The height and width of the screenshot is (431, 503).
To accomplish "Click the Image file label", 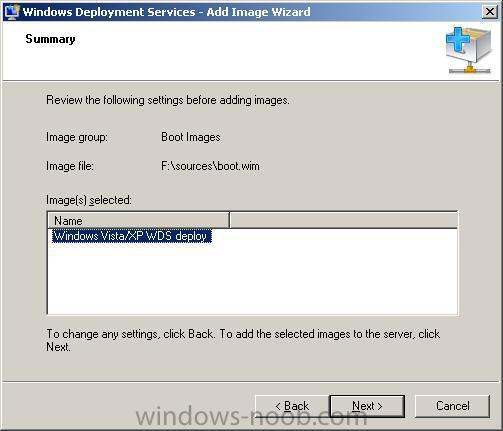I will (70, 166).
